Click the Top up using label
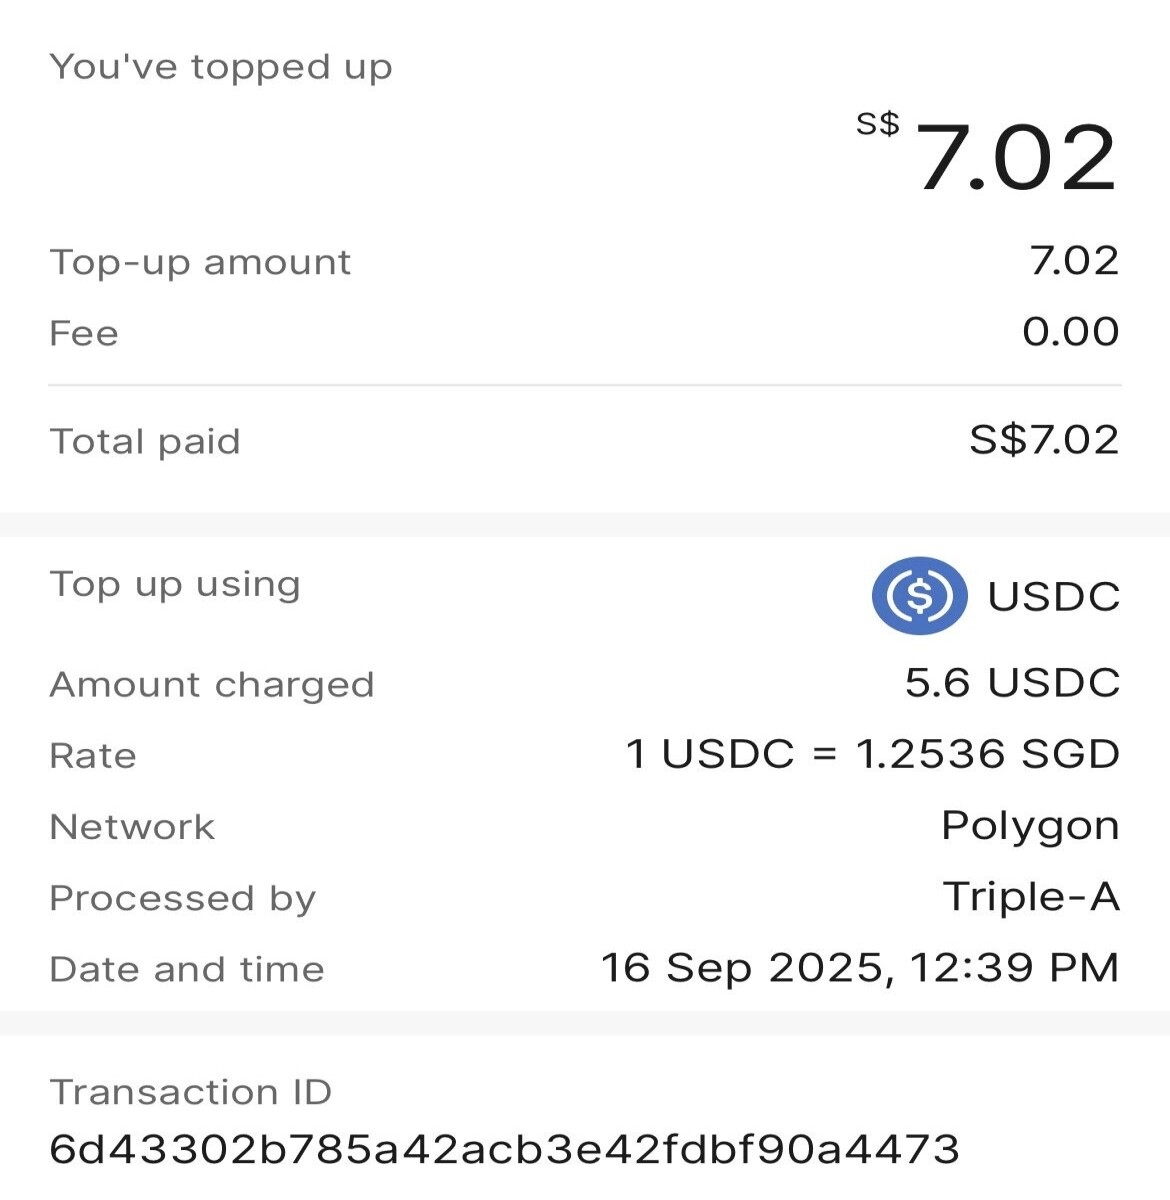This screenshot has width=1170, height=1200. [175, 585]
